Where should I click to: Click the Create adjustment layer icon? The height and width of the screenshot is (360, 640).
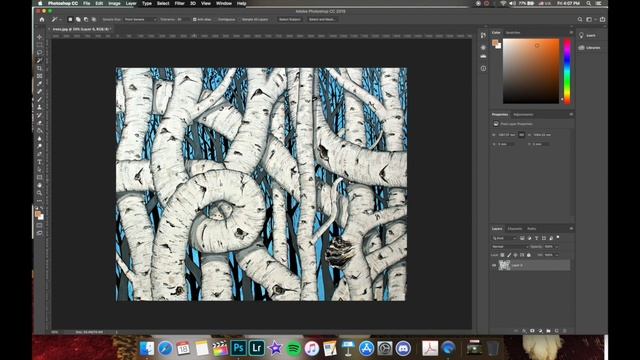point(540,331)
